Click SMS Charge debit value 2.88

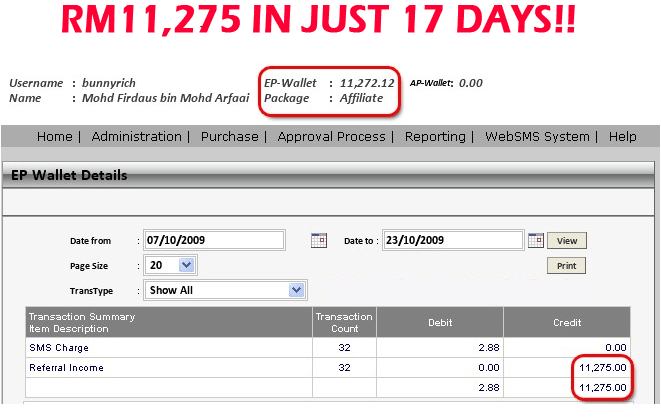point(489,348)
